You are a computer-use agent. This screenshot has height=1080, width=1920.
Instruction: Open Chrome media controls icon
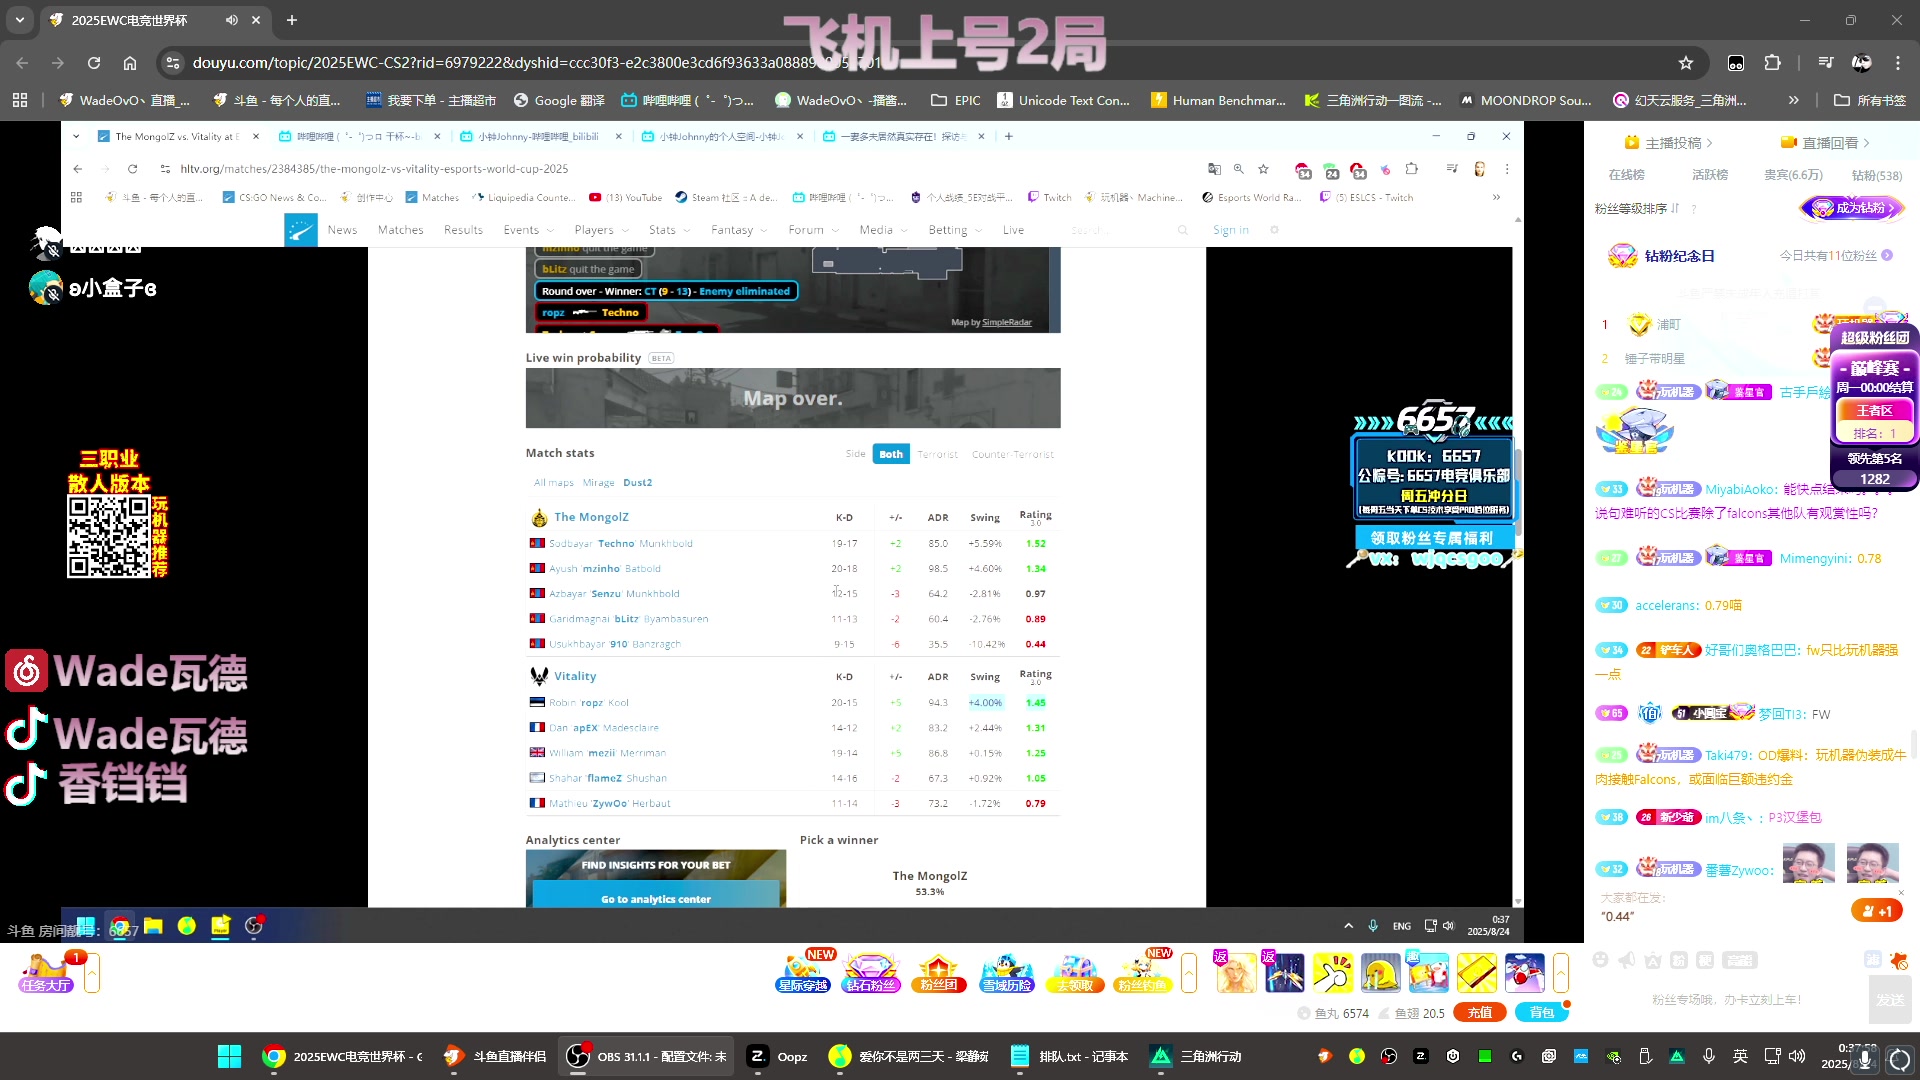tap(1826, 63)
